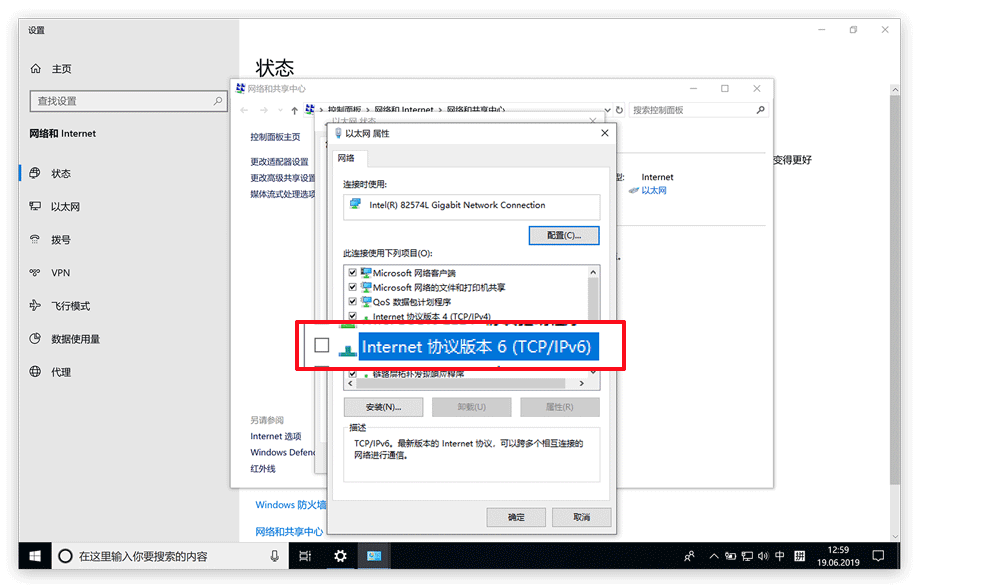Expand the hidden icons chevron in system tray
Screen dimensions: 1000x587
tap(713, 555)
